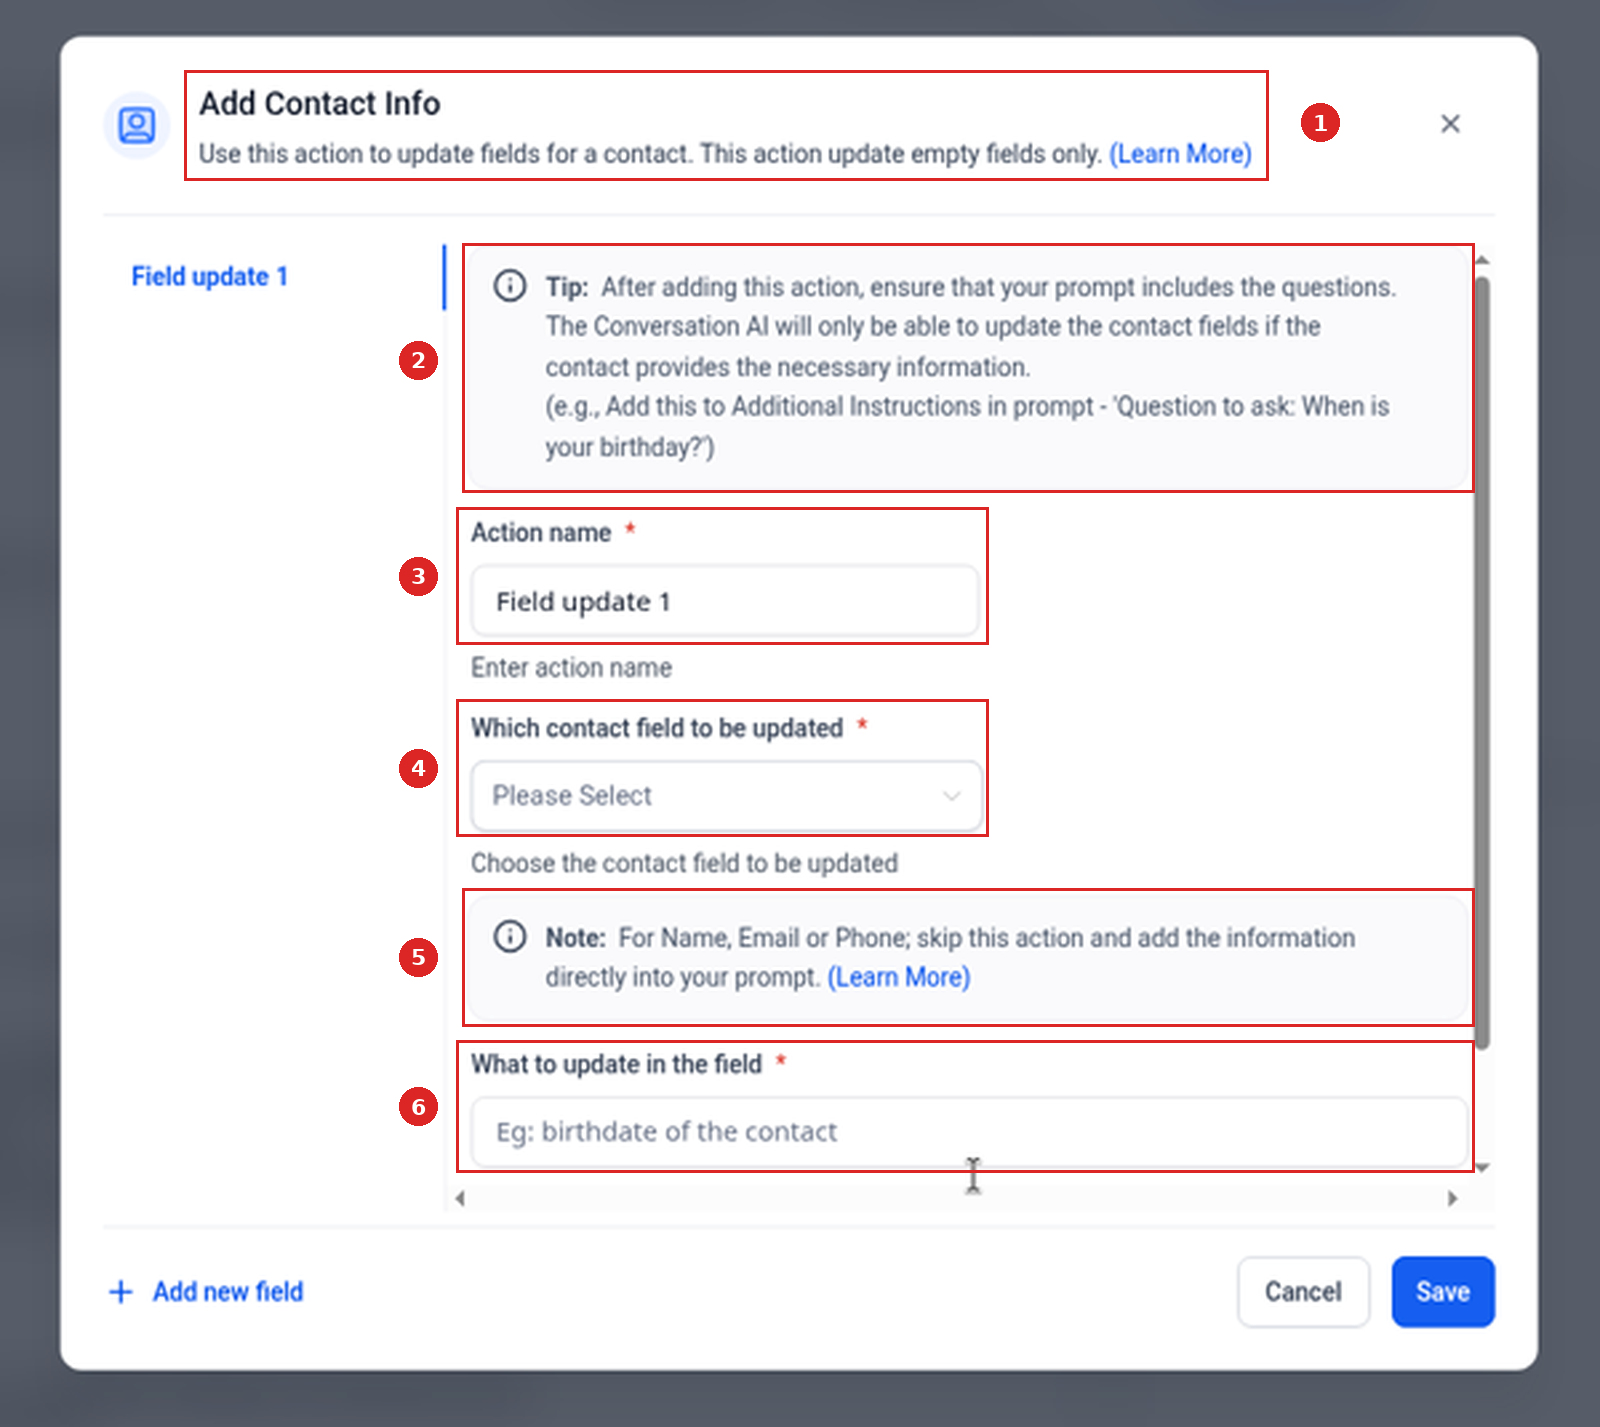Click the Action name input field
Image resolution: width=1600 pixels, height=1427 pixels.
pyautogui.click(x=725, y=601)
